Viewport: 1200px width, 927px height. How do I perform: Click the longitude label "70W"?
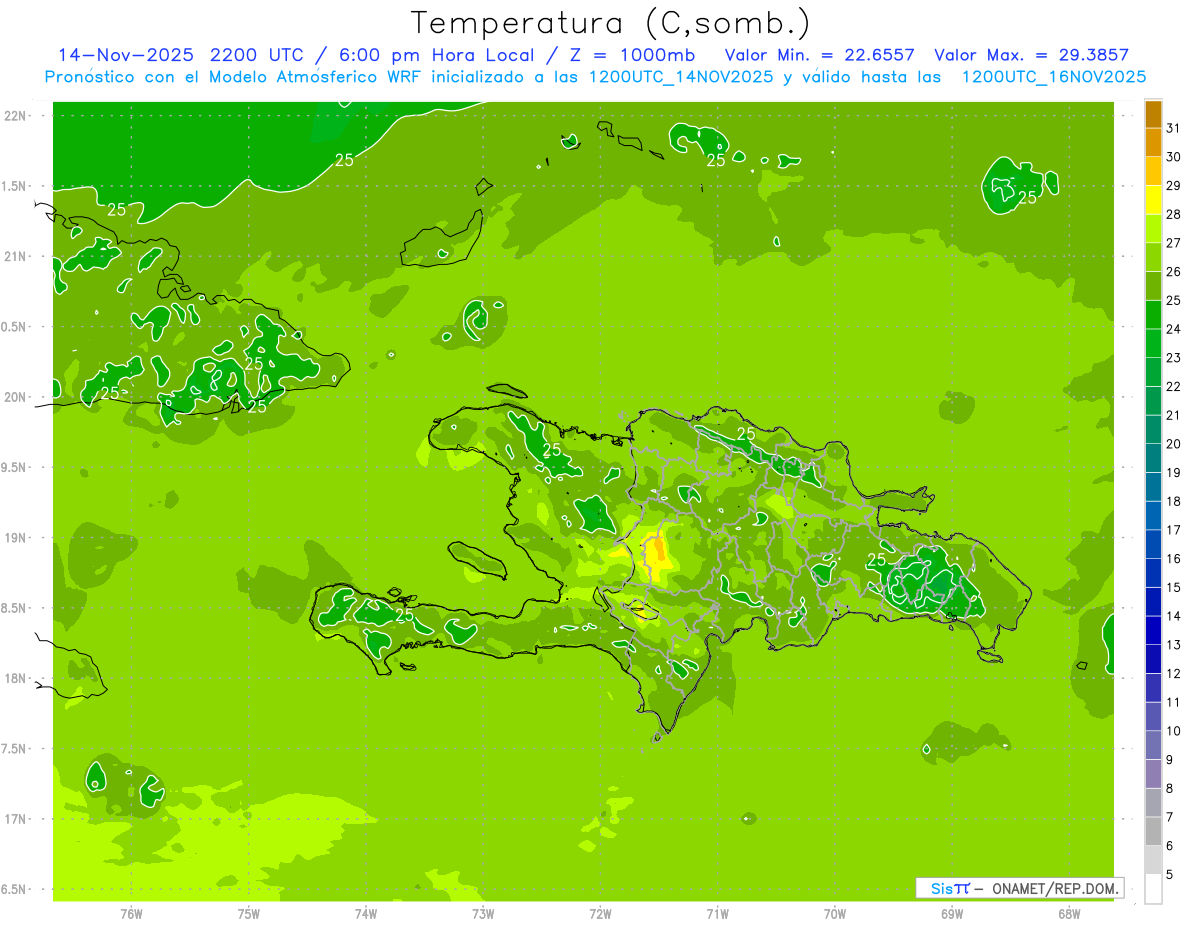pos(835,914)
